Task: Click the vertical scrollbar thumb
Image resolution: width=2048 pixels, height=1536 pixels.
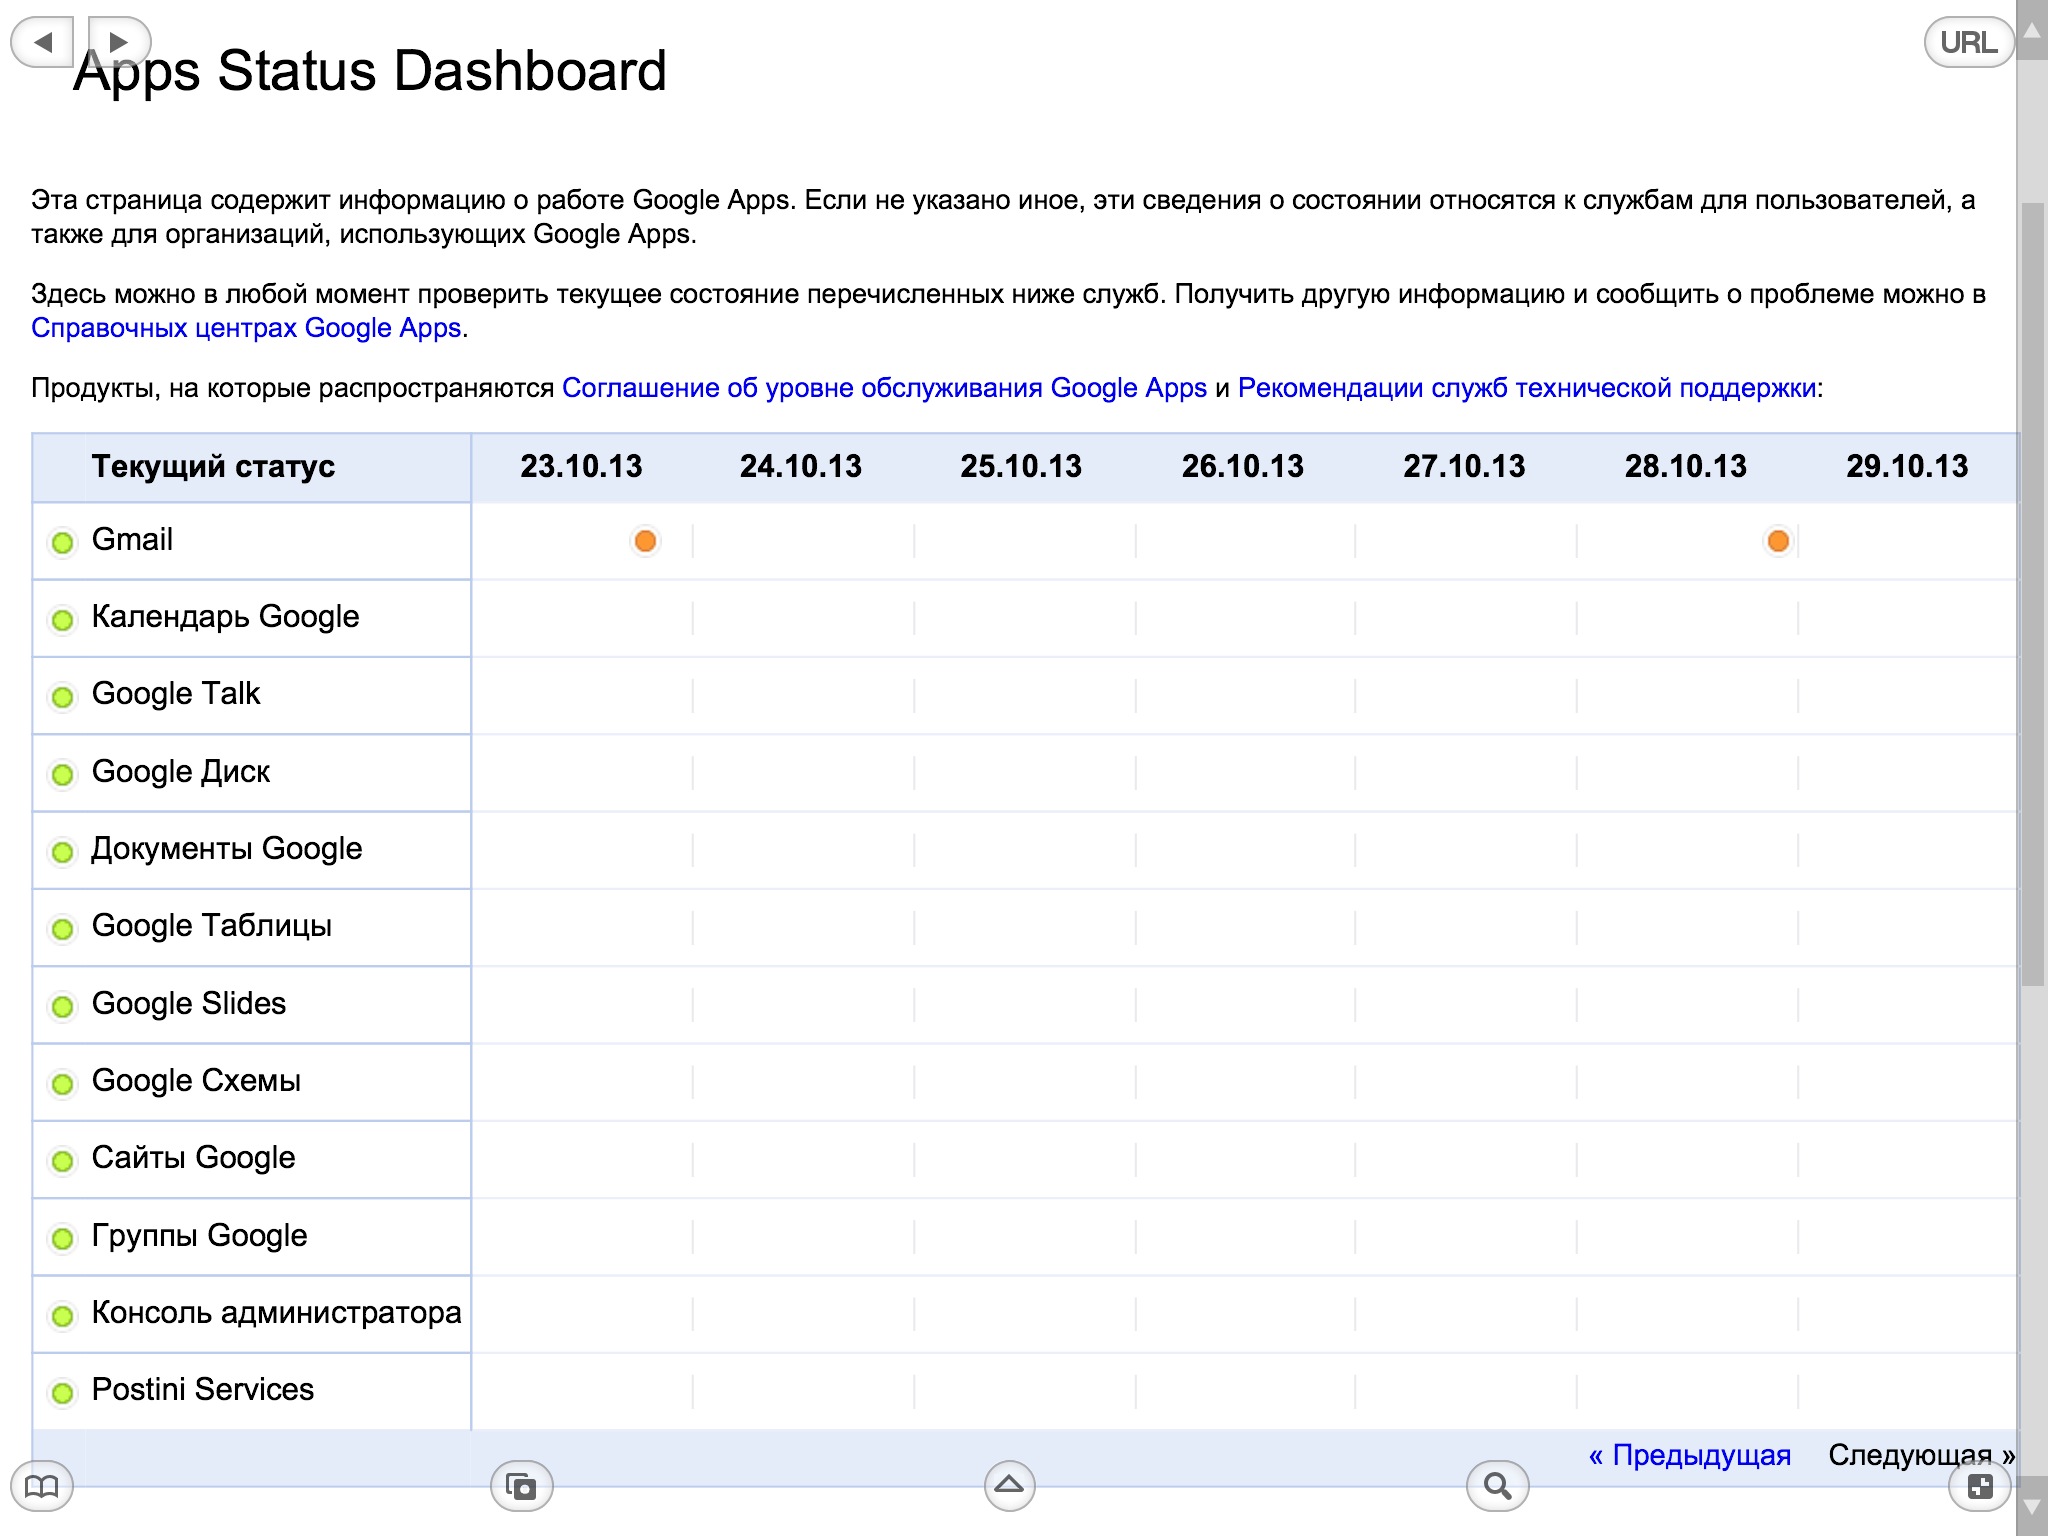Action: 2032,595
